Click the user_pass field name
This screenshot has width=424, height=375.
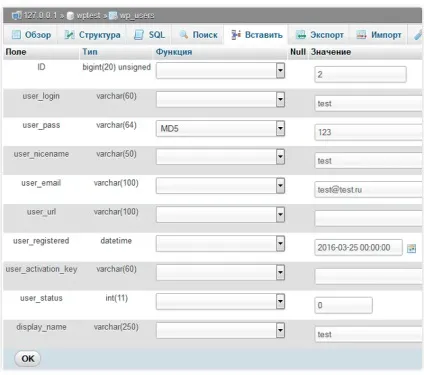point(41,125)
